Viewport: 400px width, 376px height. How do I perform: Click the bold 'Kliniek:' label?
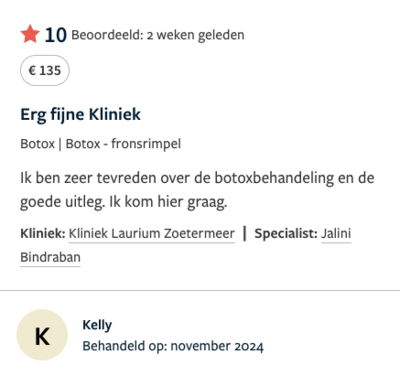(x=43, y=233)
